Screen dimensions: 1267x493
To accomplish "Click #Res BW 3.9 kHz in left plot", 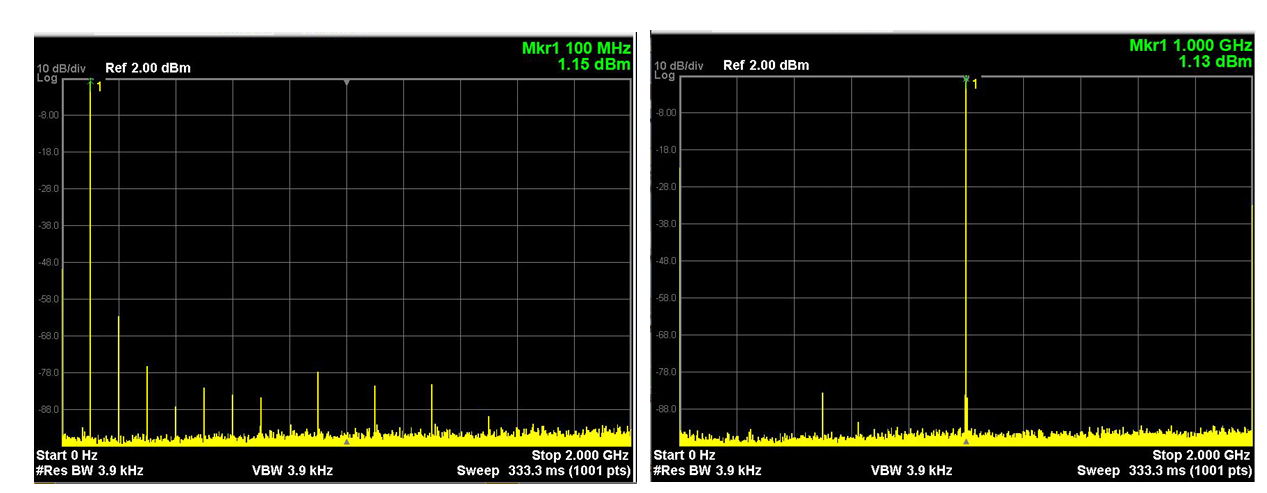I will pyautogui.click(x=89, y=470).
